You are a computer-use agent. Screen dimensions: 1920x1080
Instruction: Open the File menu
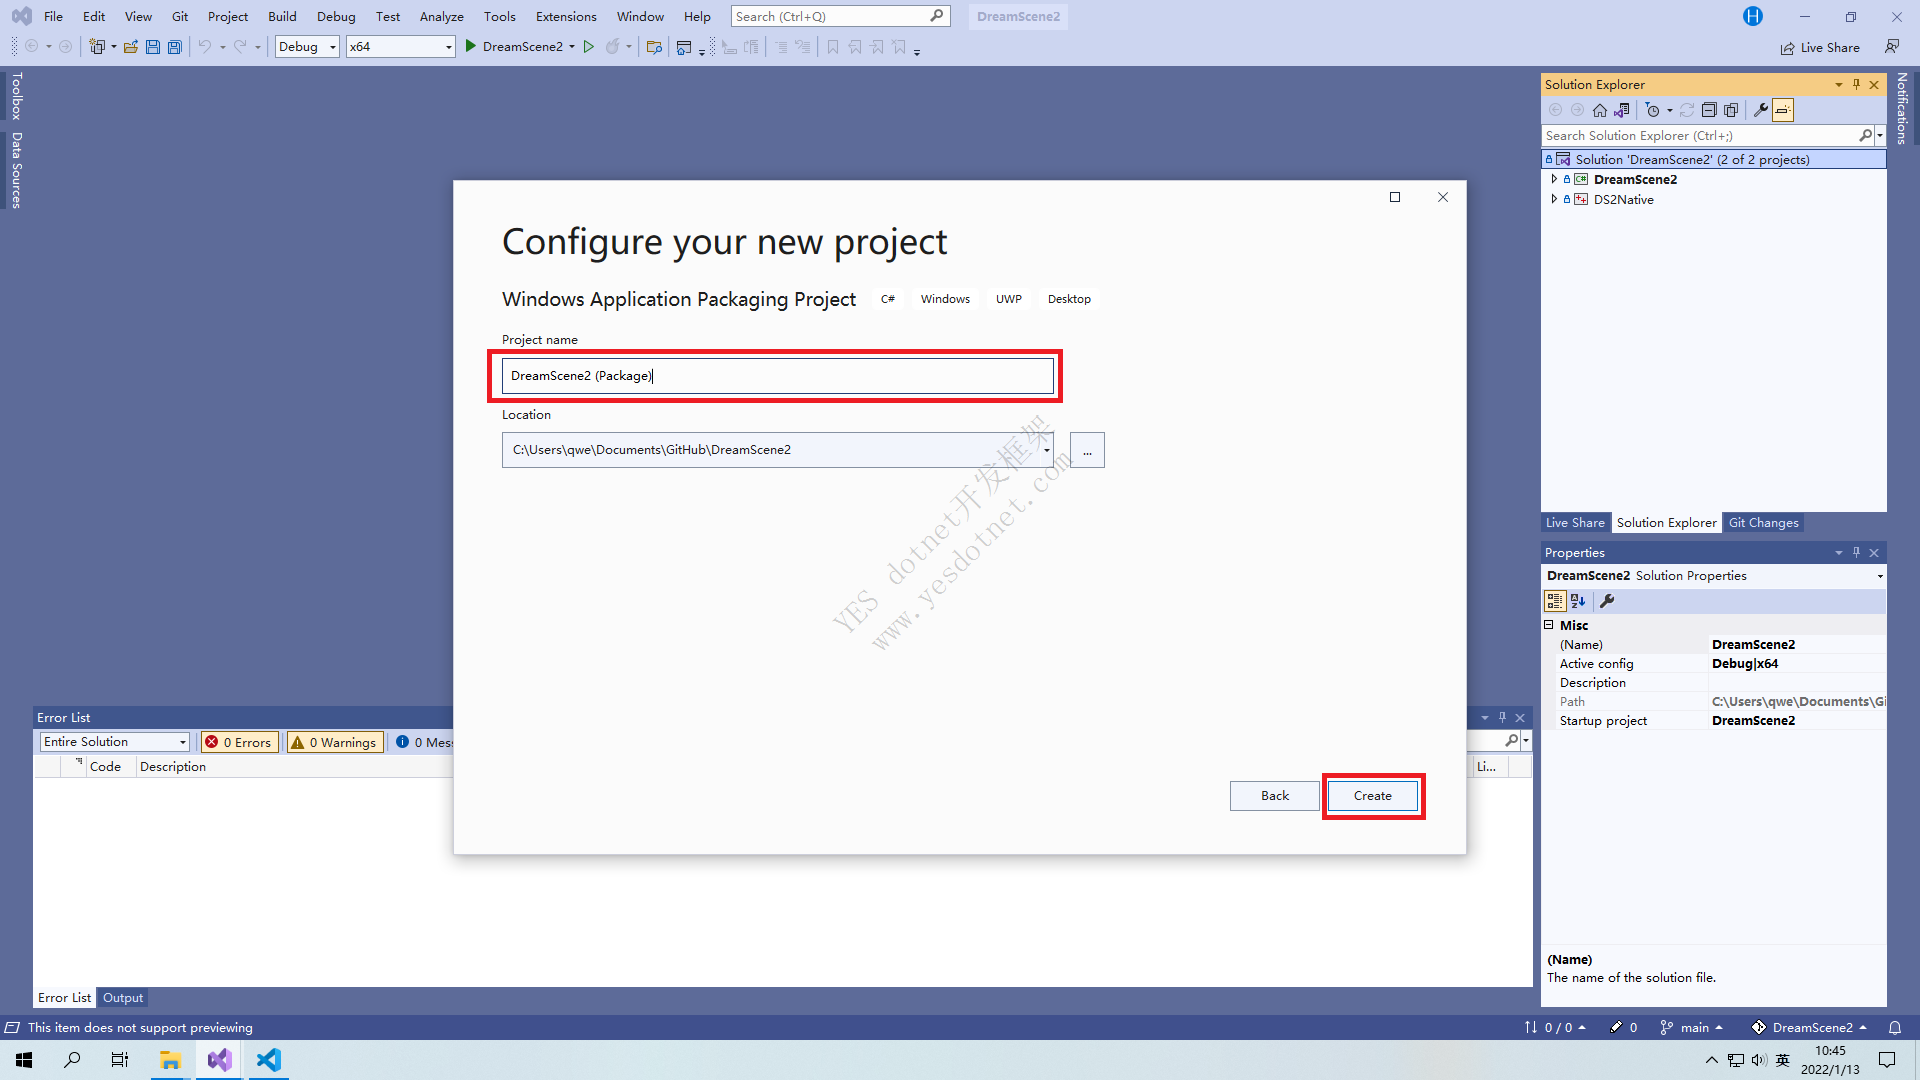53,16
